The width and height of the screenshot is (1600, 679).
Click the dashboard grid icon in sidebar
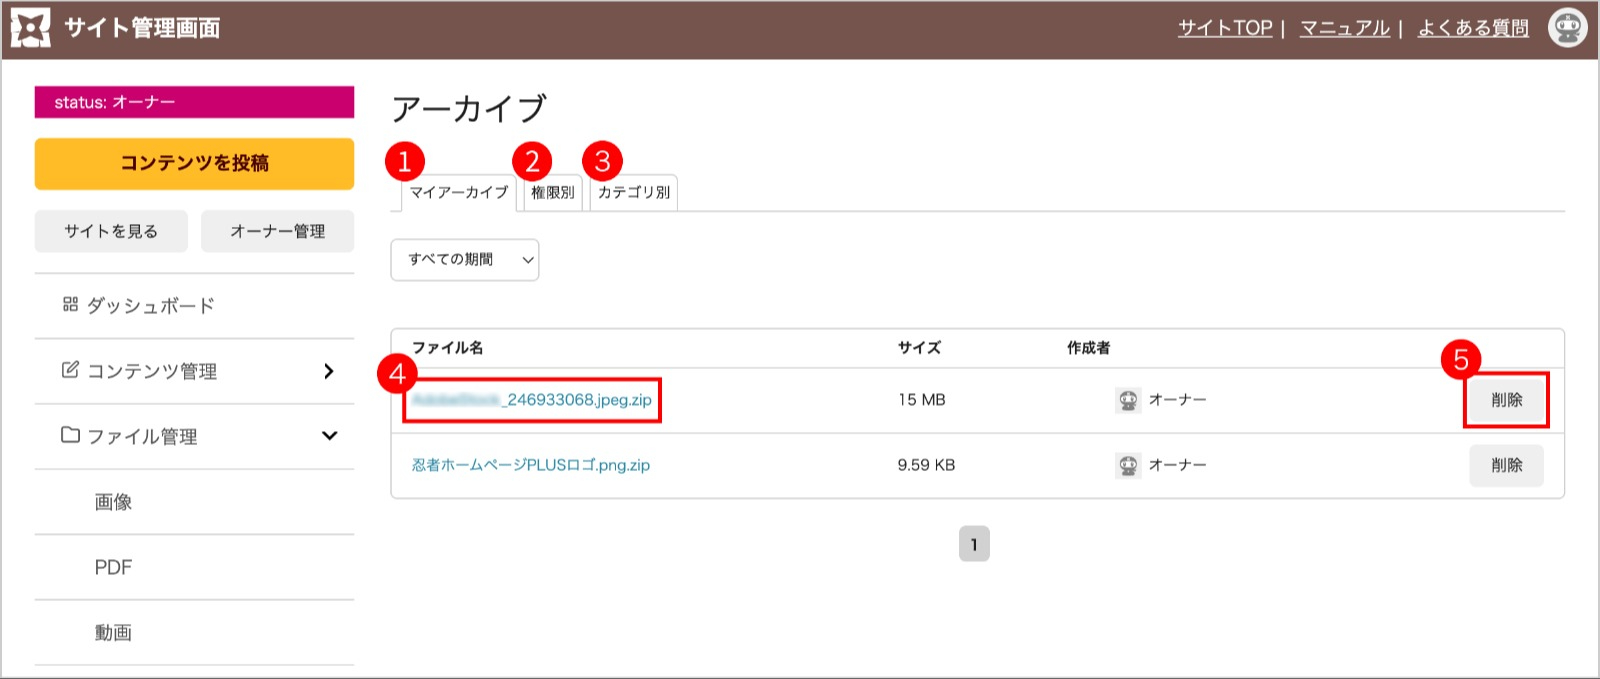click(70, 305)
